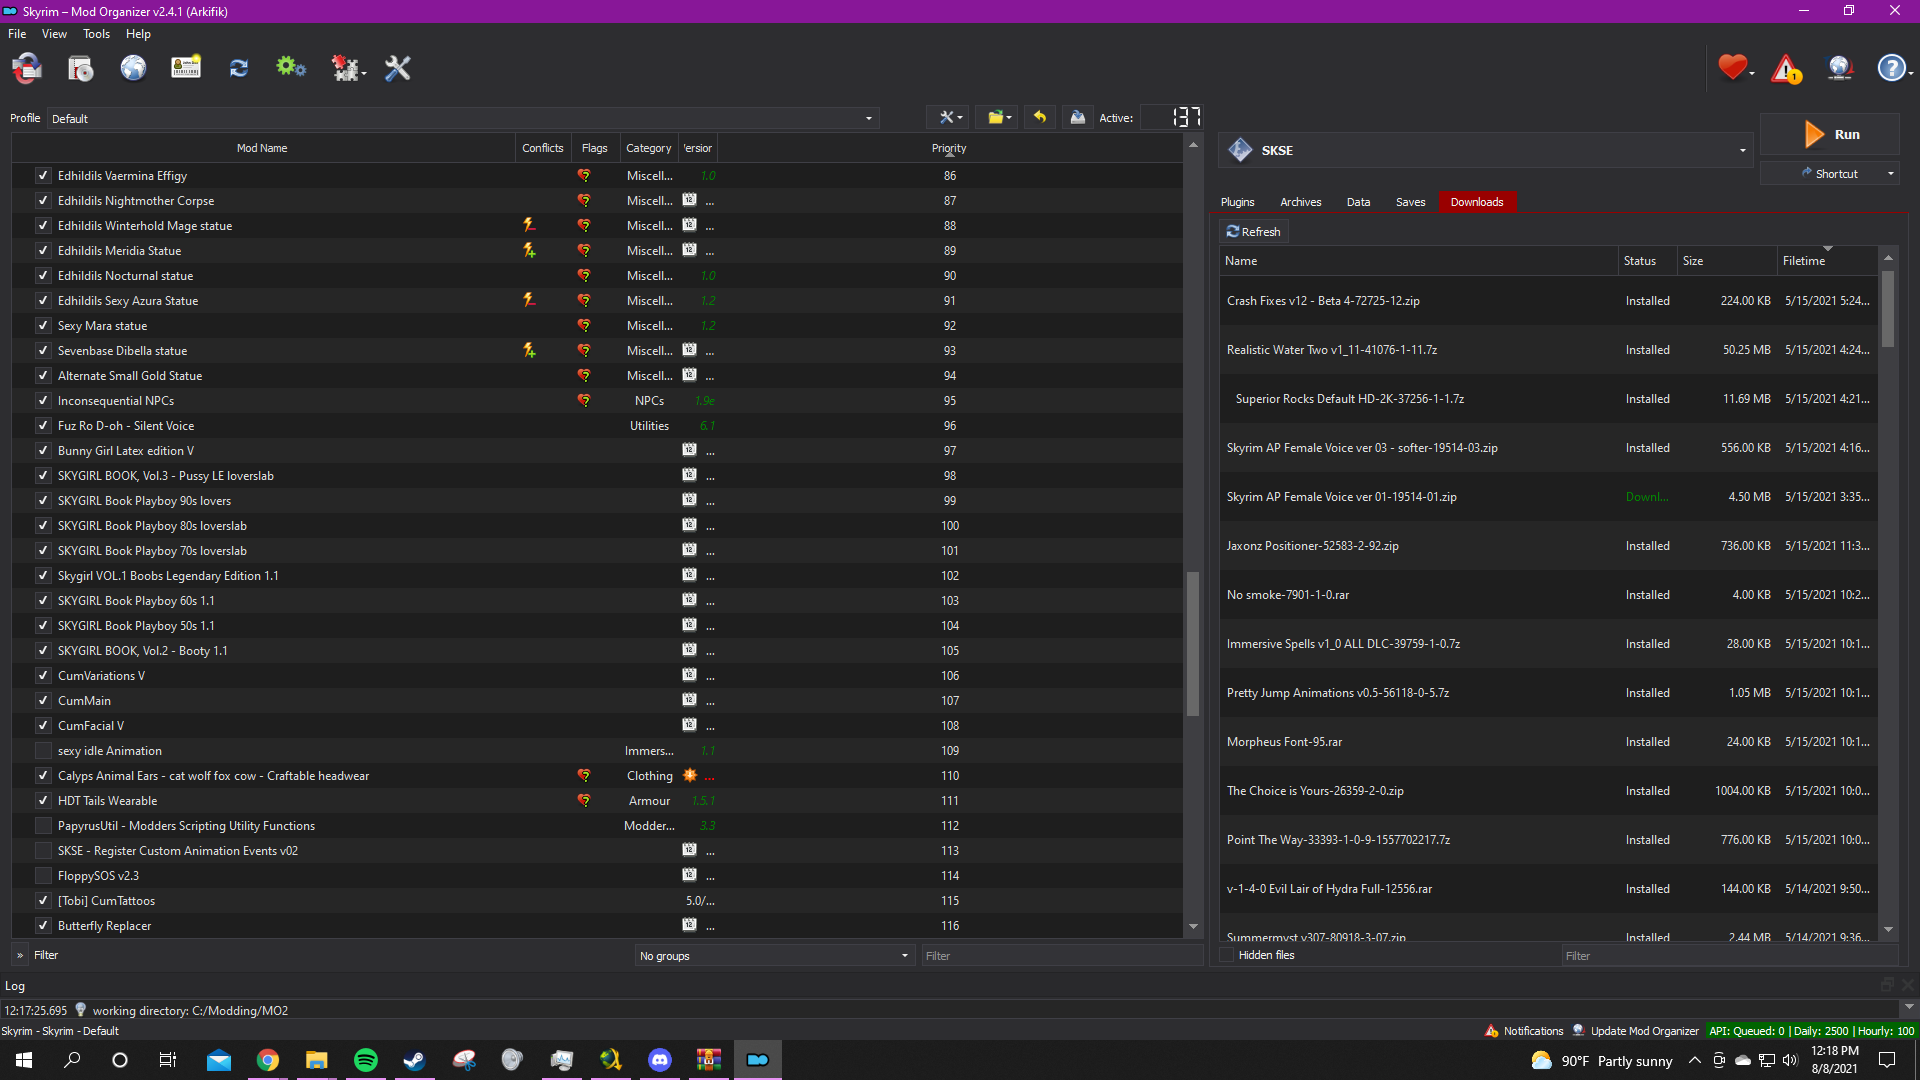Click Update Mod Organizer in status bar

click(x=1635, y=1031)
